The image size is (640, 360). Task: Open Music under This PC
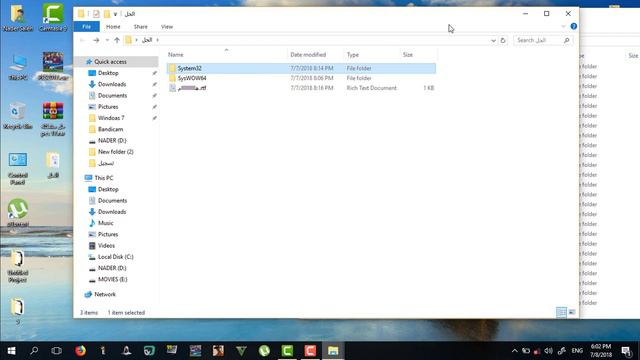point(105,223)
